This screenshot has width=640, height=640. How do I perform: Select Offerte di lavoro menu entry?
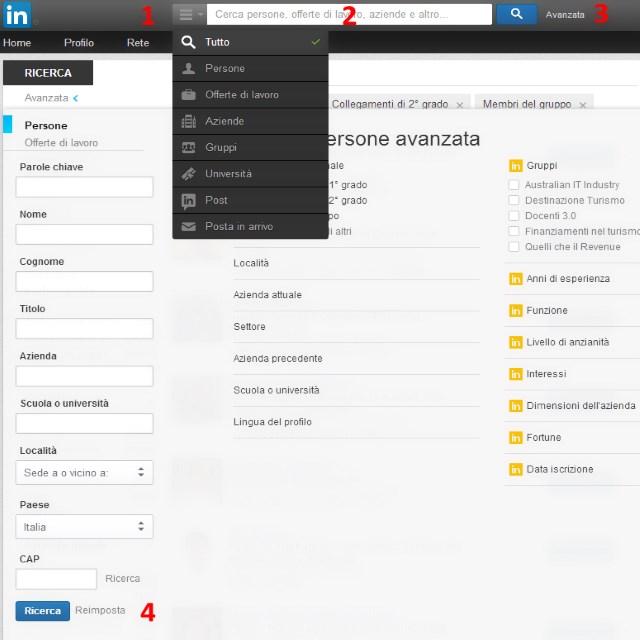click(x=250, y=95)
